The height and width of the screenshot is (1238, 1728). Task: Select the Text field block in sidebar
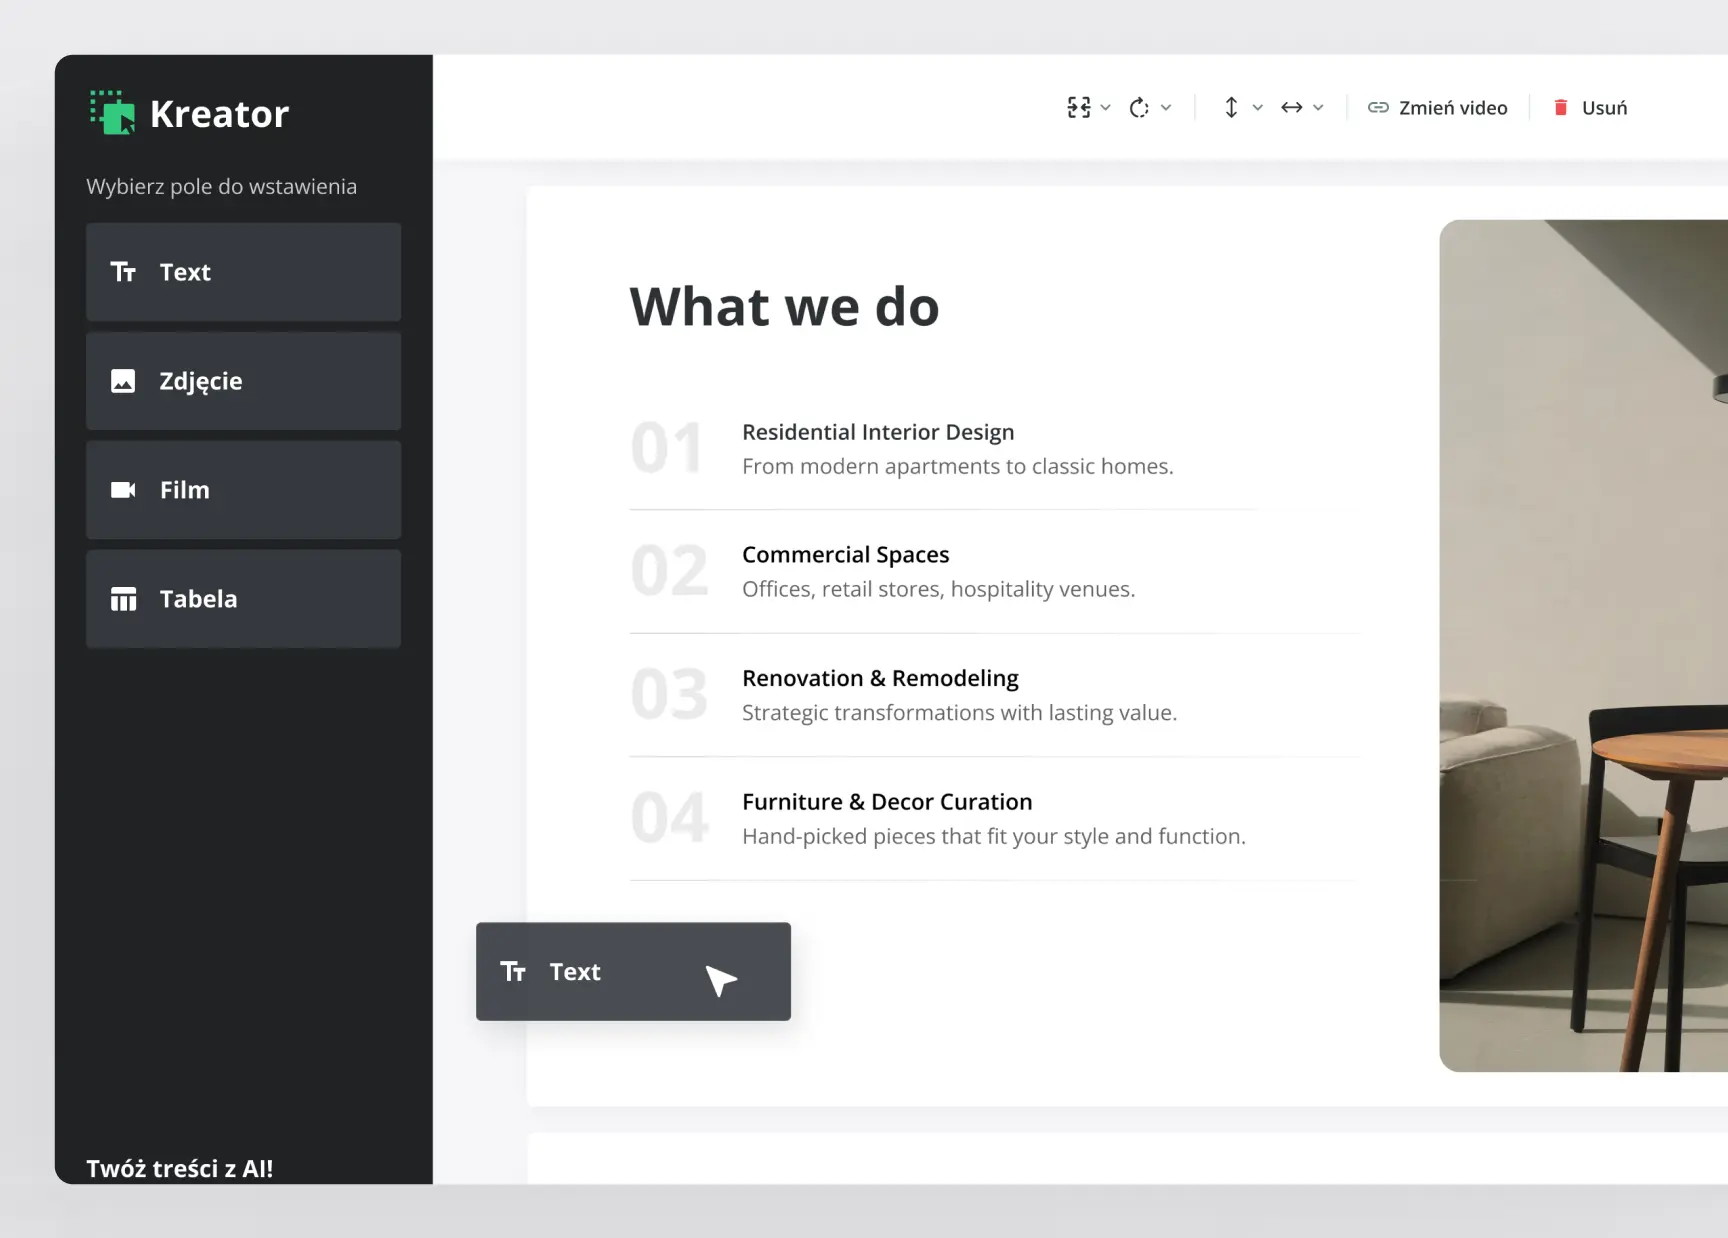pyautogui.click(x=243, y=272)
